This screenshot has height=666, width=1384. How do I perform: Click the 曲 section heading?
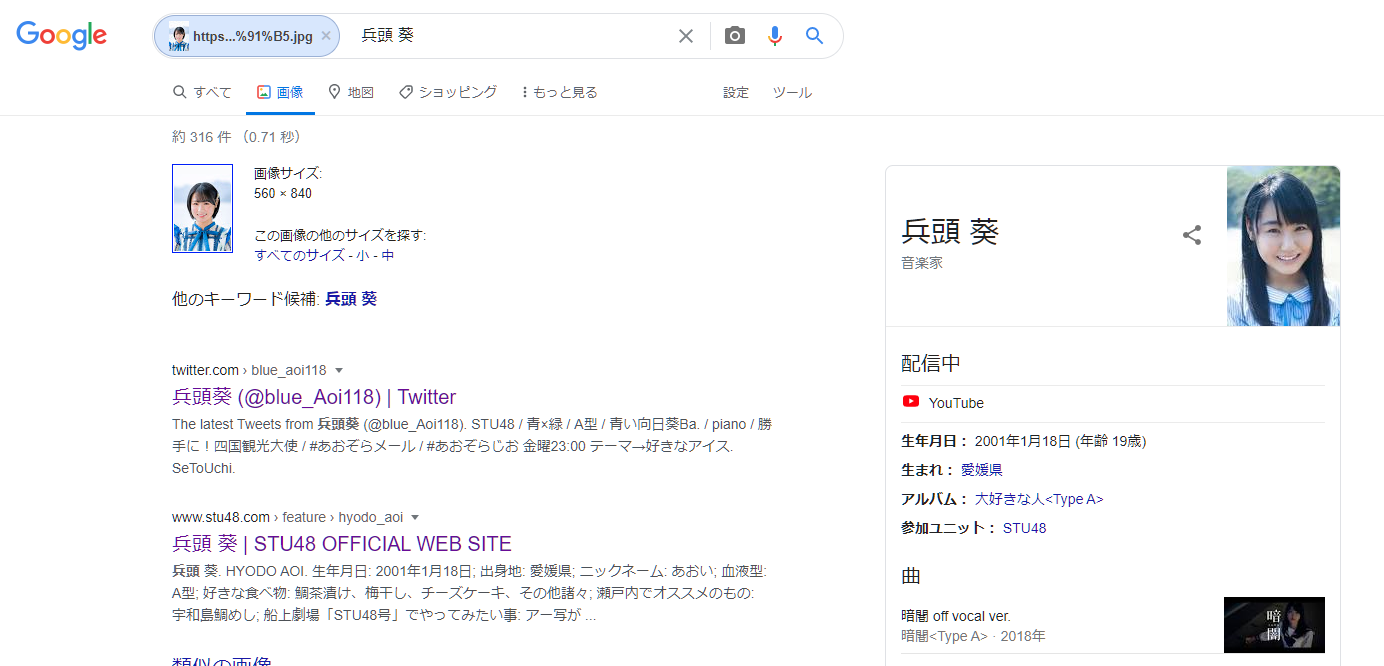[x=911, y=576]
